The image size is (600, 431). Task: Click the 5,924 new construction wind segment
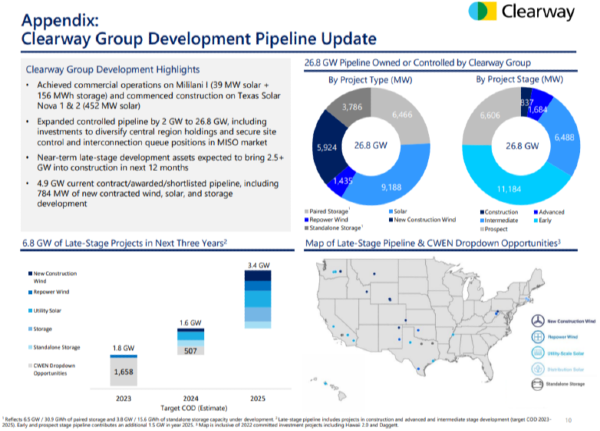point(326,147)
